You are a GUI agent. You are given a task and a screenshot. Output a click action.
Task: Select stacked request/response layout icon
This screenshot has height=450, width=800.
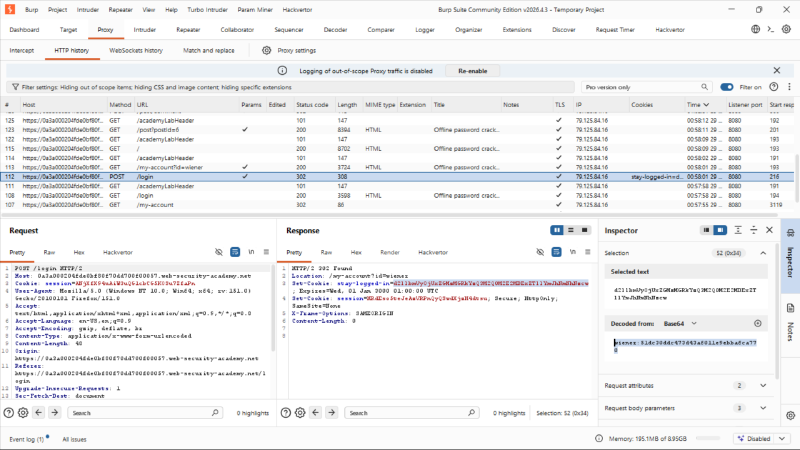pos(571,230)
